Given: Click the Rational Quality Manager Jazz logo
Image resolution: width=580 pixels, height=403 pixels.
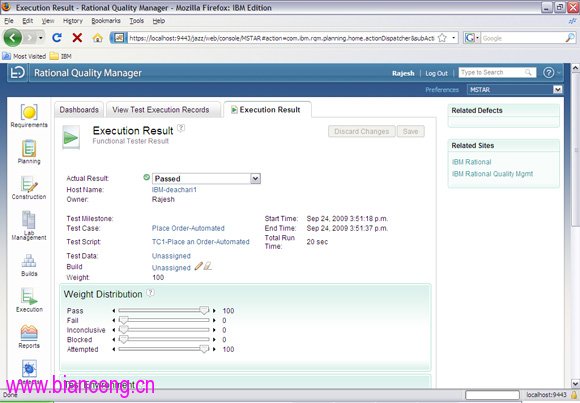Looking at the screenshot, I should pos(17,73).
